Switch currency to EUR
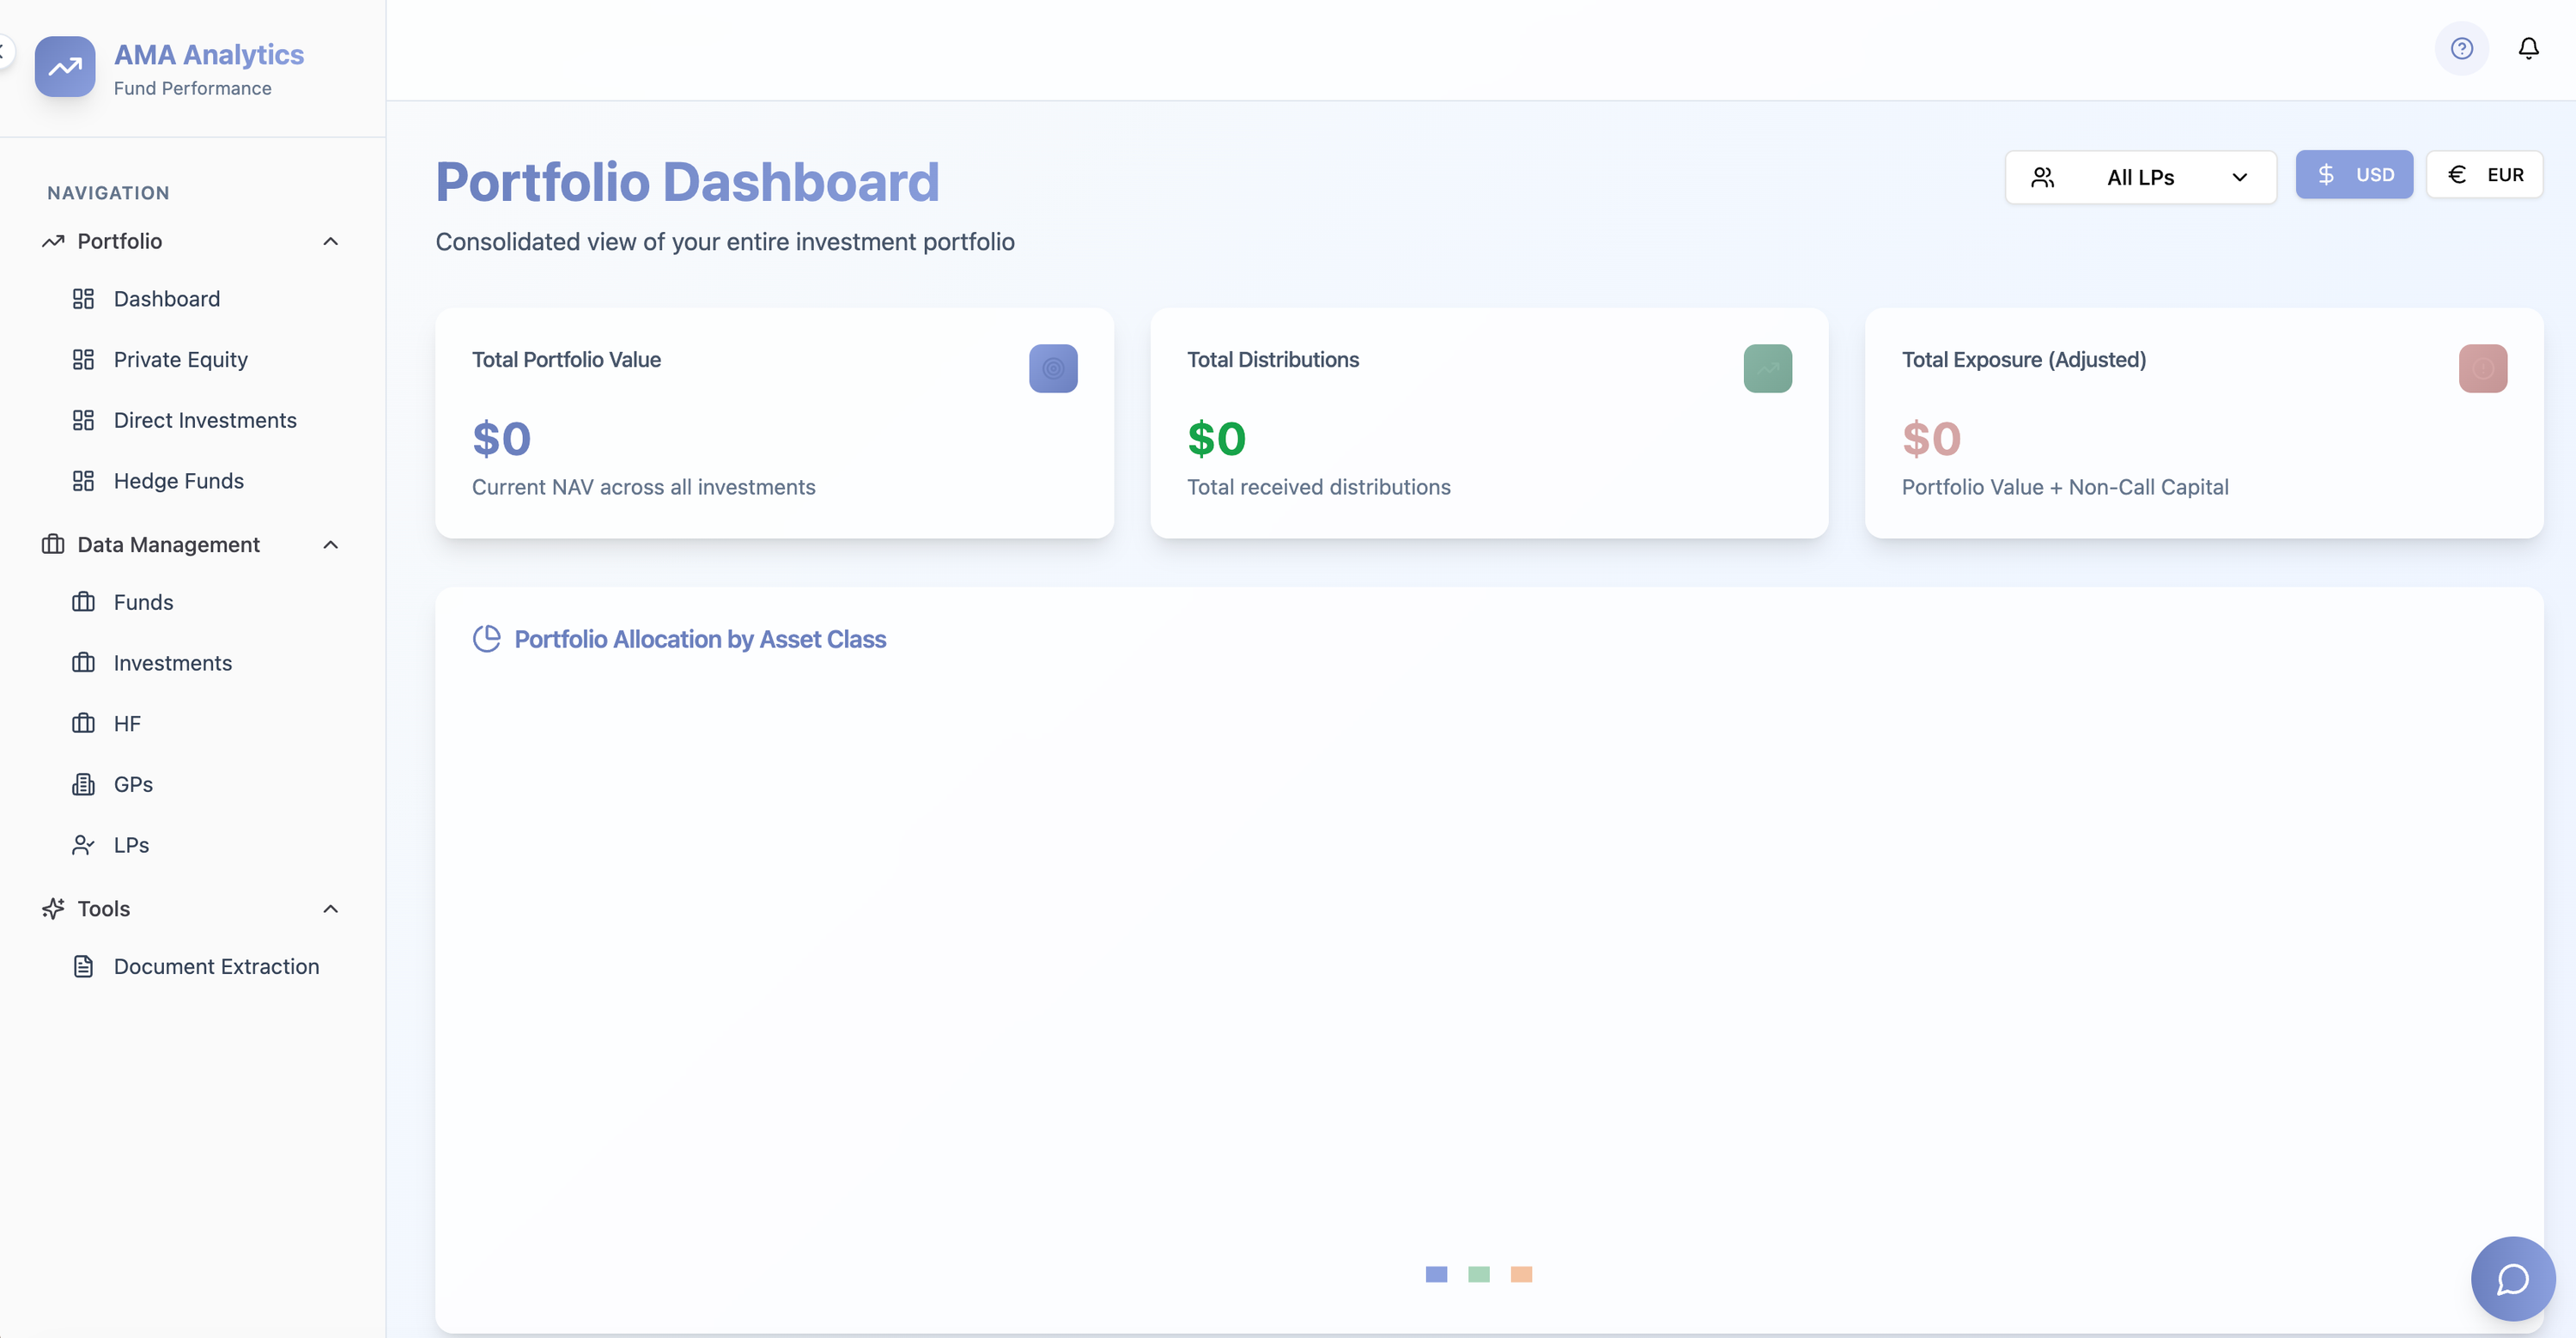Screen dimensions: 2576x1338 [2485, 174]
